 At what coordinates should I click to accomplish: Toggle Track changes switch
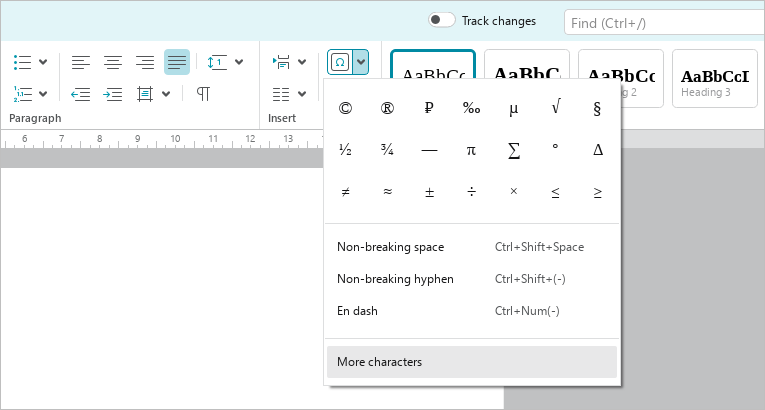442,20
